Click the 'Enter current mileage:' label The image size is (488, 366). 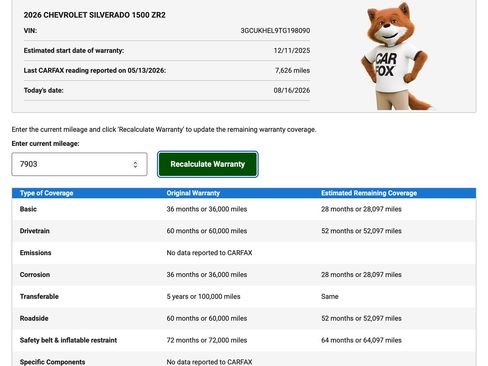click(45, 144)
